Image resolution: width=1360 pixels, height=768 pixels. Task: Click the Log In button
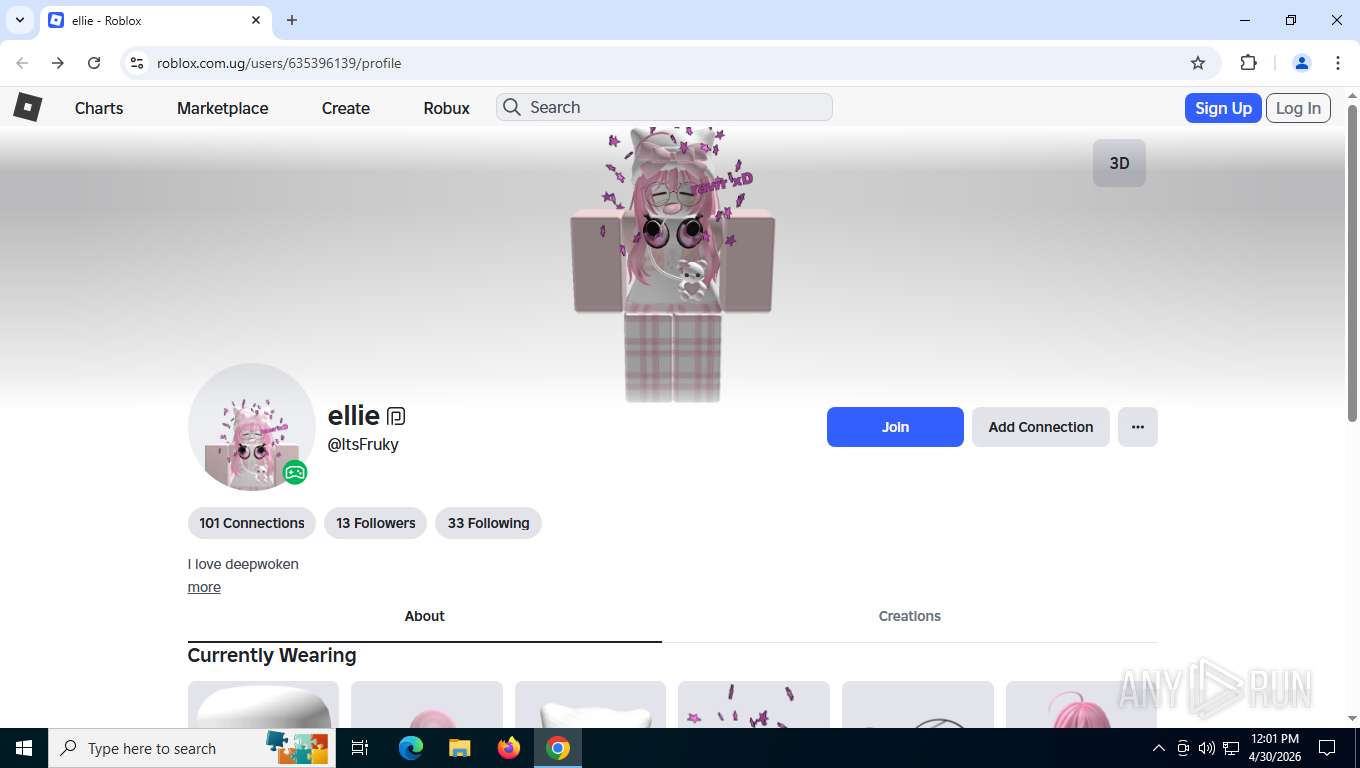[x=1298, y=108]
